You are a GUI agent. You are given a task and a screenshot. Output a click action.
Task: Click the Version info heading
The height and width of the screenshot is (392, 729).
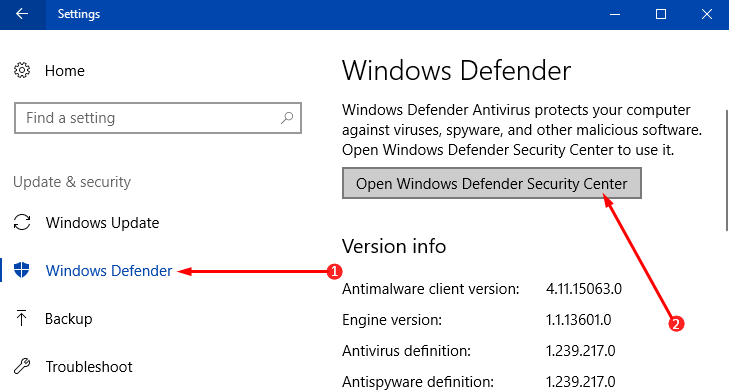(x=394, y=246)
